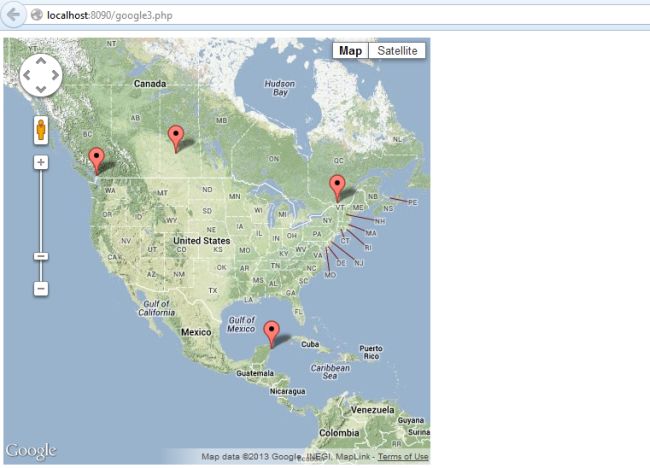Click the TX state label
Viewport: 650px width, 468px height.
(x=213, y=291)
